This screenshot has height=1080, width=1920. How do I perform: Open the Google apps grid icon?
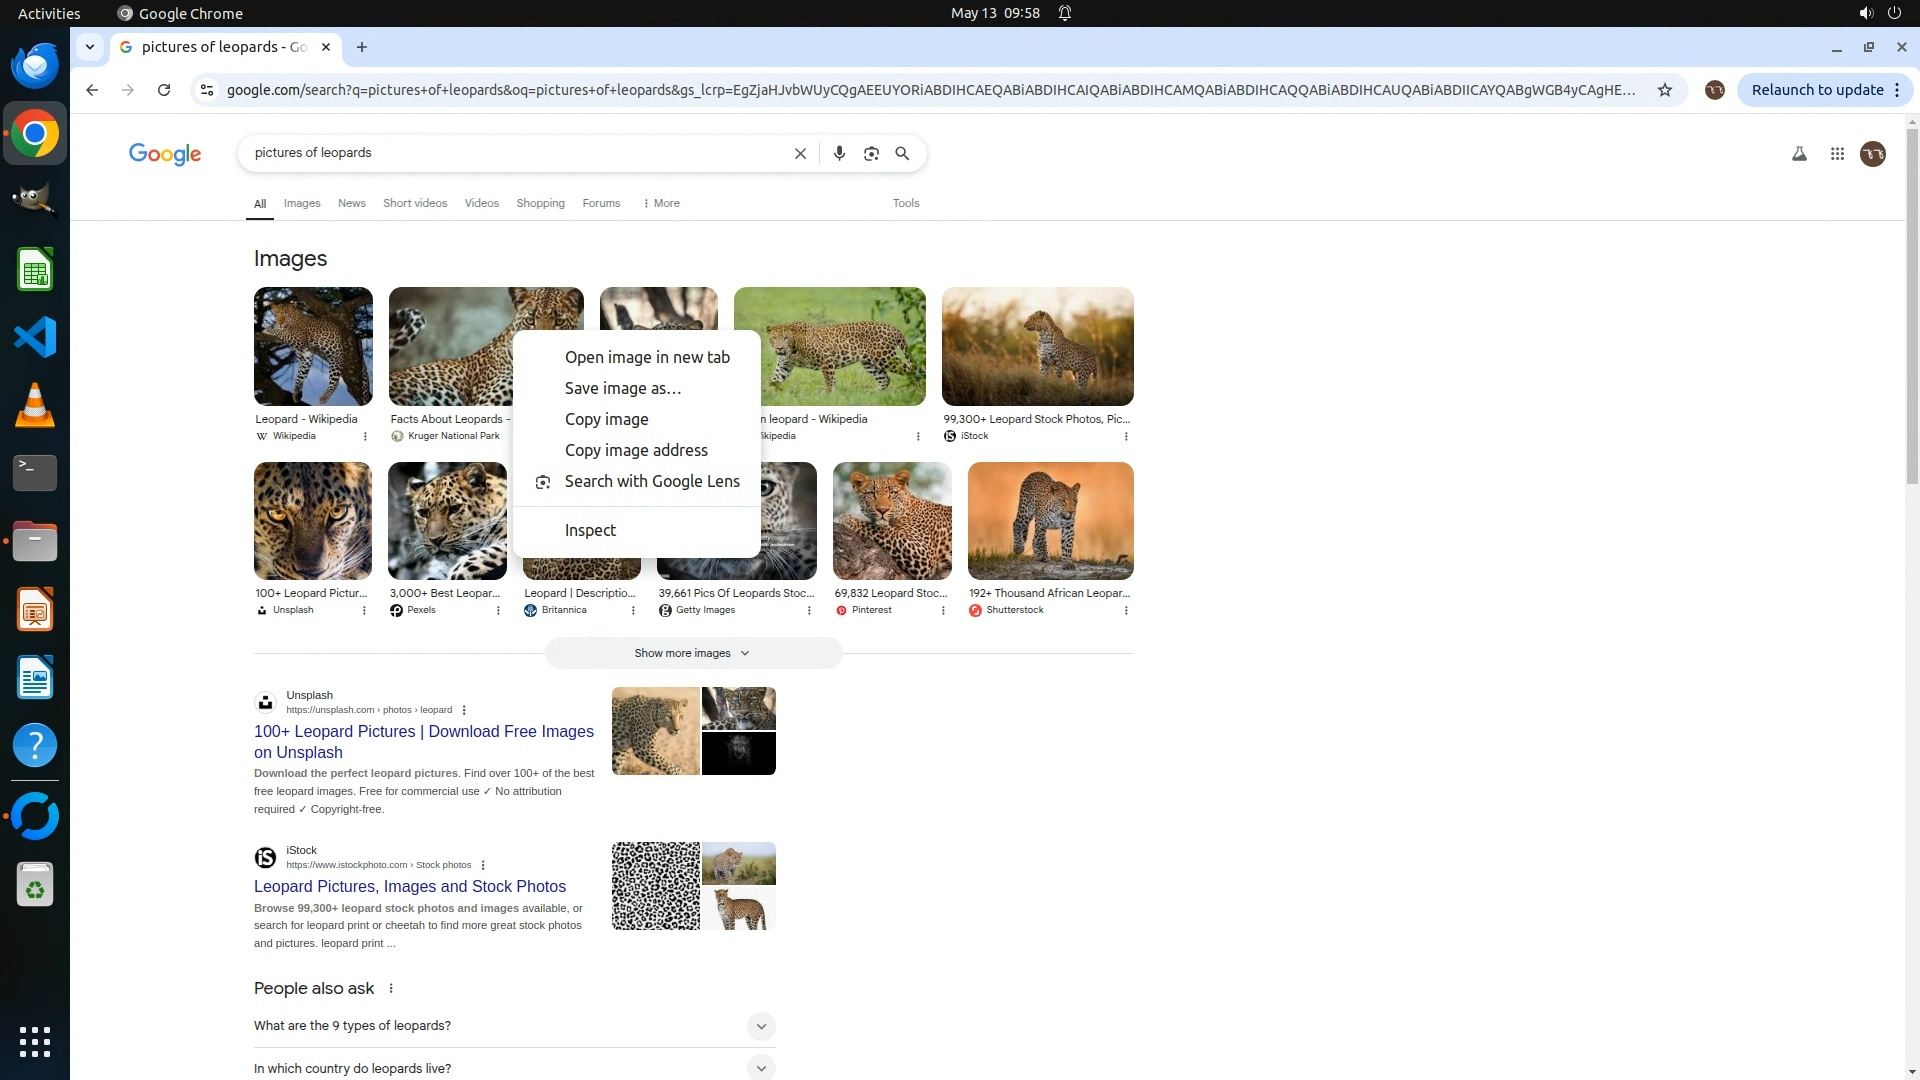coord(1837,153)
